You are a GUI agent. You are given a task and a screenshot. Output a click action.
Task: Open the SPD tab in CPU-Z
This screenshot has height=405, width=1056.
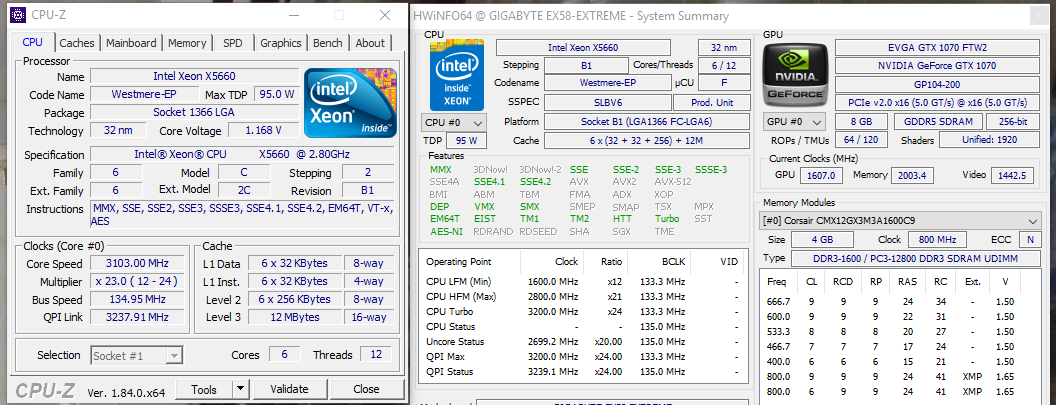[x=232, y=42]
